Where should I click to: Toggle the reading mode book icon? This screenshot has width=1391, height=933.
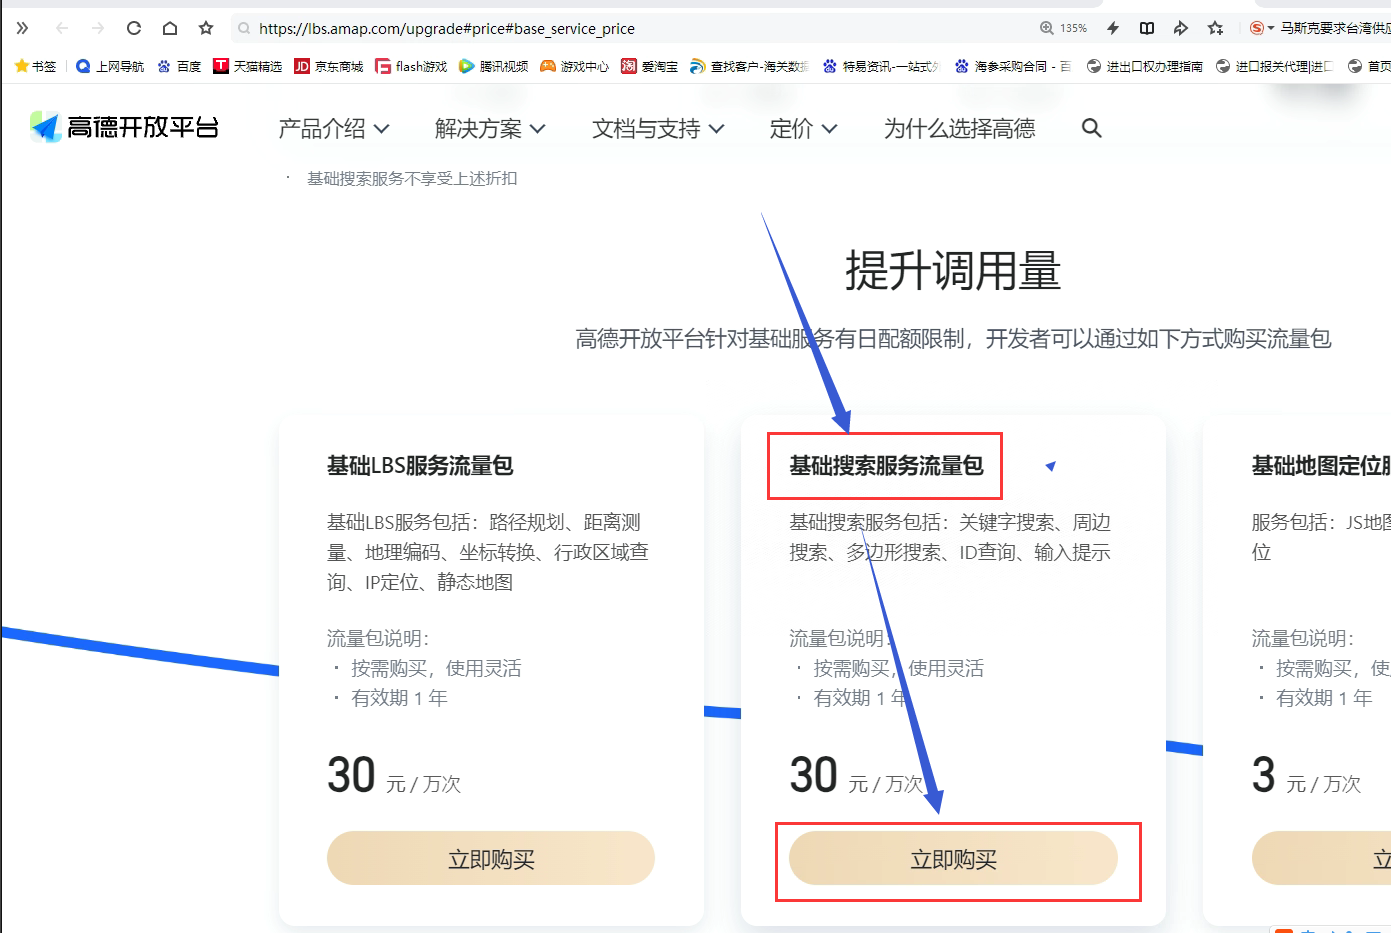[1147, 28]
